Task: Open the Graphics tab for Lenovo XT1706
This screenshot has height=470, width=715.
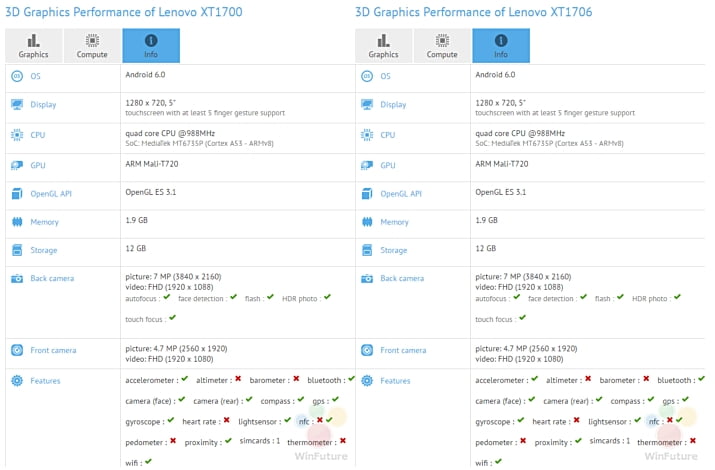Action: click(x=383, y=46)
